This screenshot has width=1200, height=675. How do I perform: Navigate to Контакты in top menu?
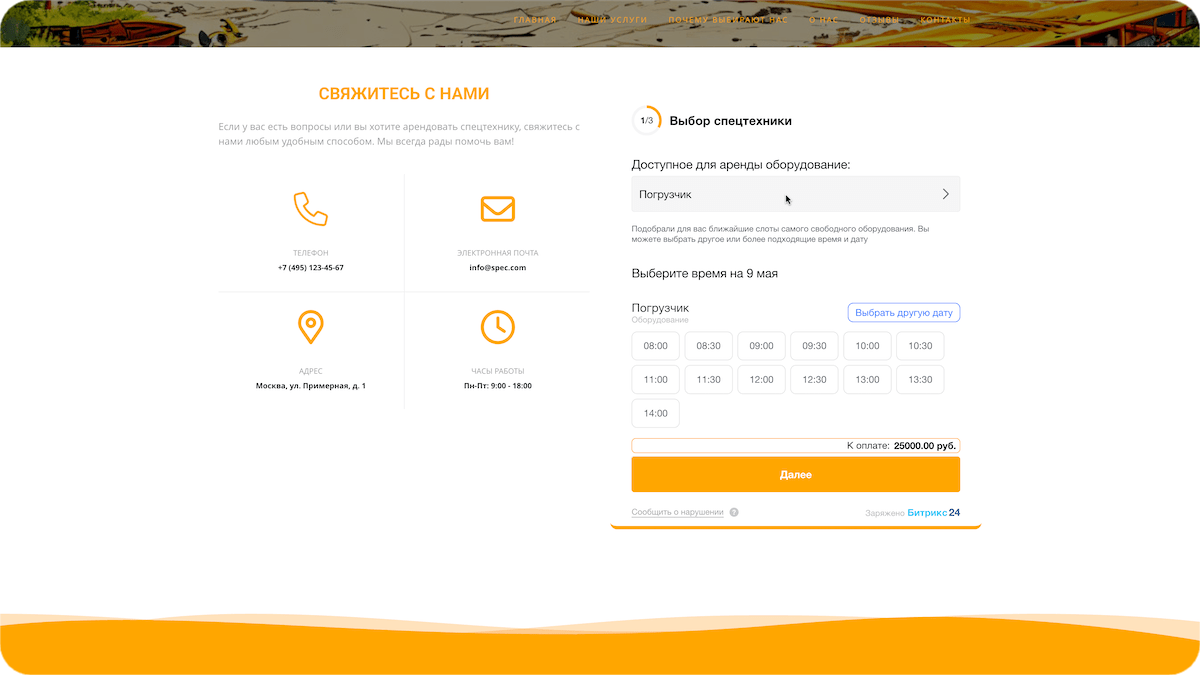[944, 20]
